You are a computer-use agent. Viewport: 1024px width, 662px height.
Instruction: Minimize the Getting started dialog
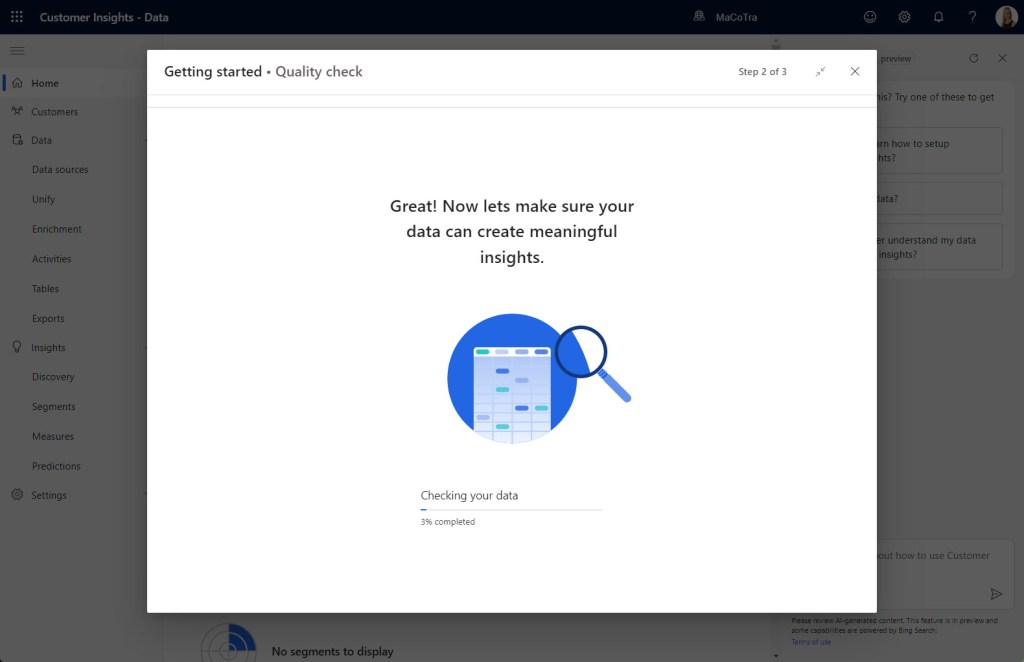(x=820, y=72)
